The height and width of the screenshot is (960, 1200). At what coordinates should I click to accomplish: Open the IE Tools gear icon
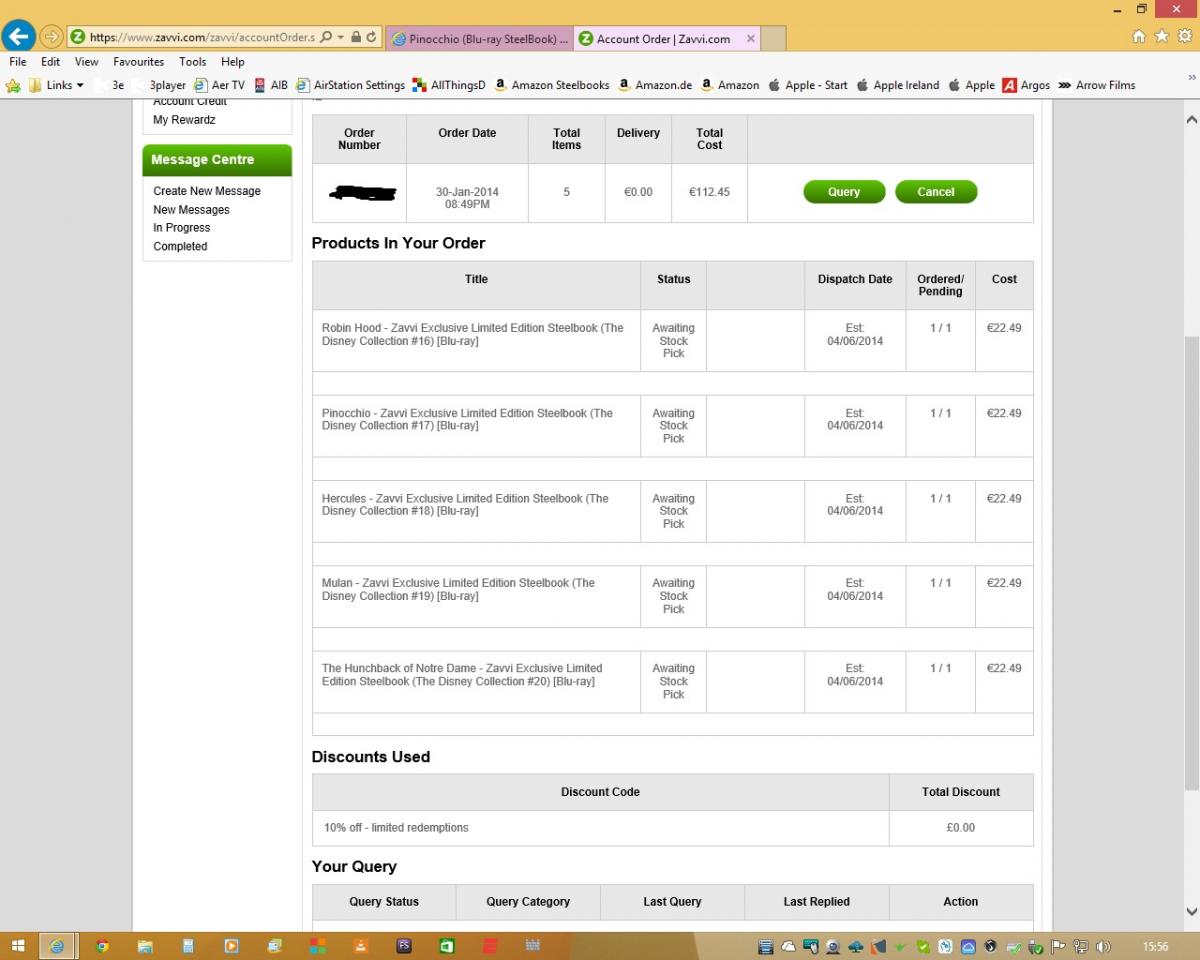[1185, 36]
